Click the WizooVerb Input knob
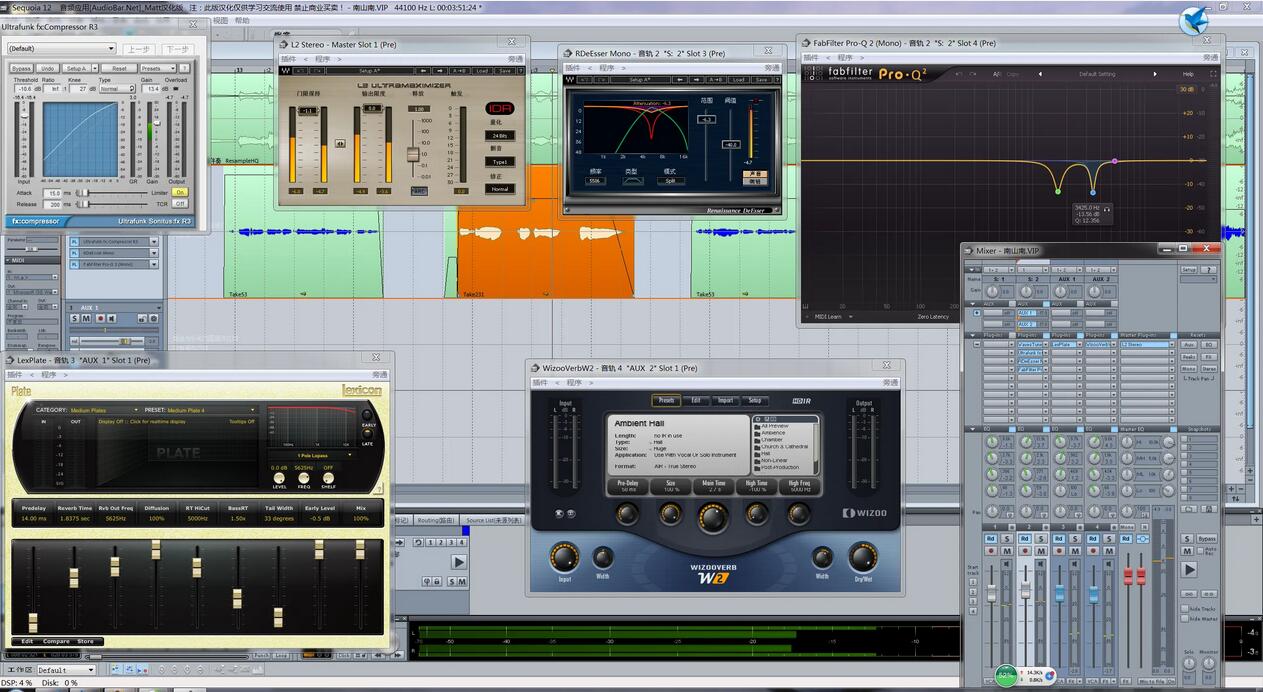This screenshot has width=1263, height=692. pyautogui.click(x=564, y=557)
